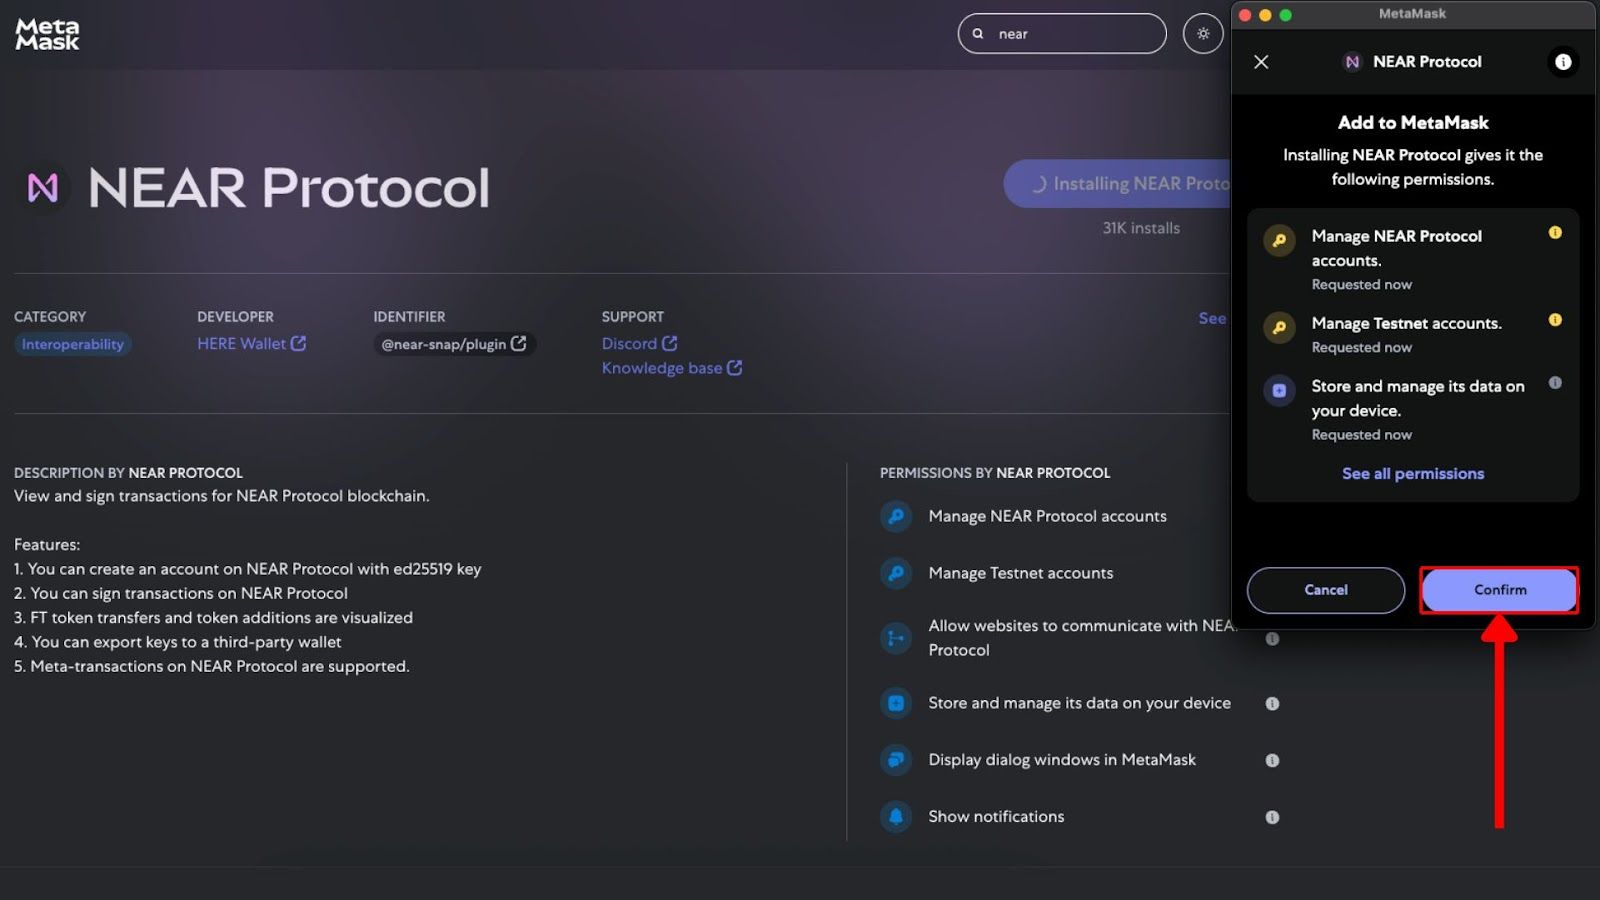Open @near-snap/plugin external link icon

pos(518,343)
